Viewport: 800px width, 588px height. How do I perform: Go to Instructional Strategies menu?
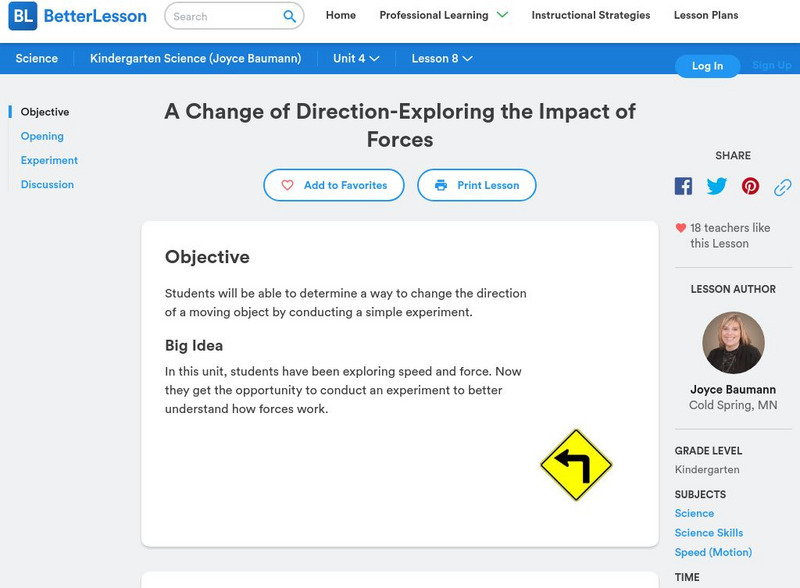pos(590,16)
